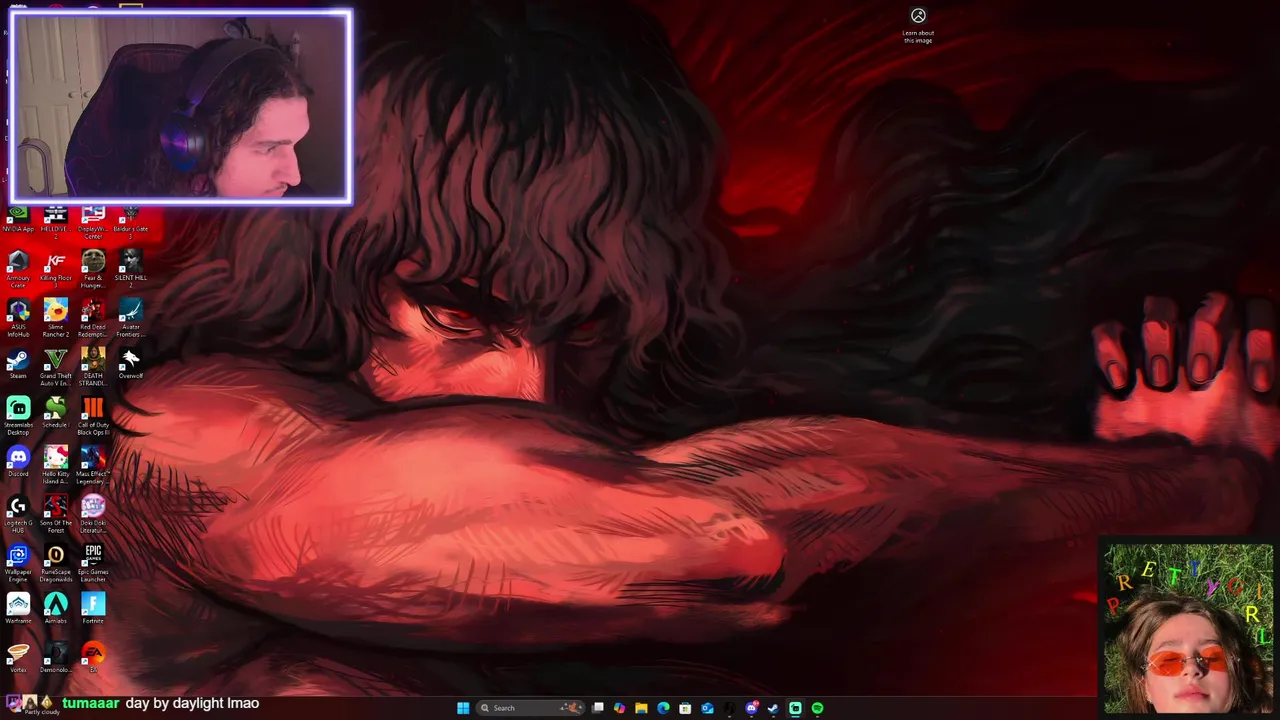Select the Streamlabs Desktop shortcut icon
The height and width of the screenshot is (720, 1280).
pos(18,416)
